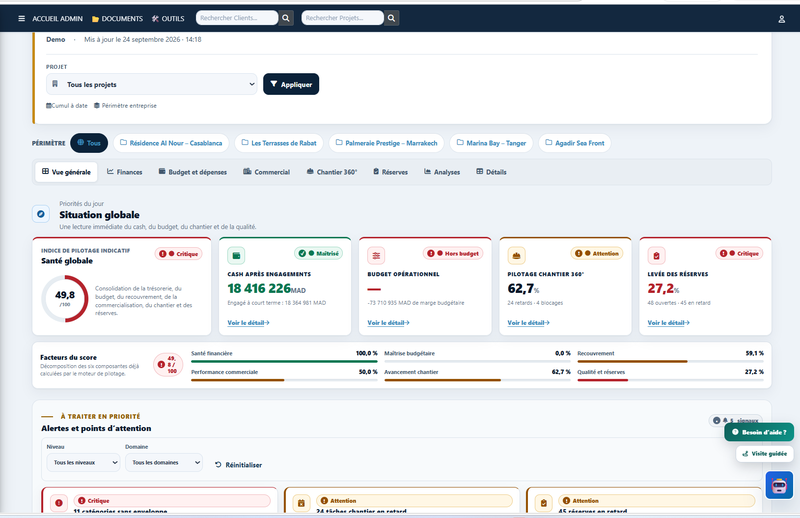The image size is (800, 518).
Task: Open Voir le détail on Budget opérationnel
Action: 388,323
